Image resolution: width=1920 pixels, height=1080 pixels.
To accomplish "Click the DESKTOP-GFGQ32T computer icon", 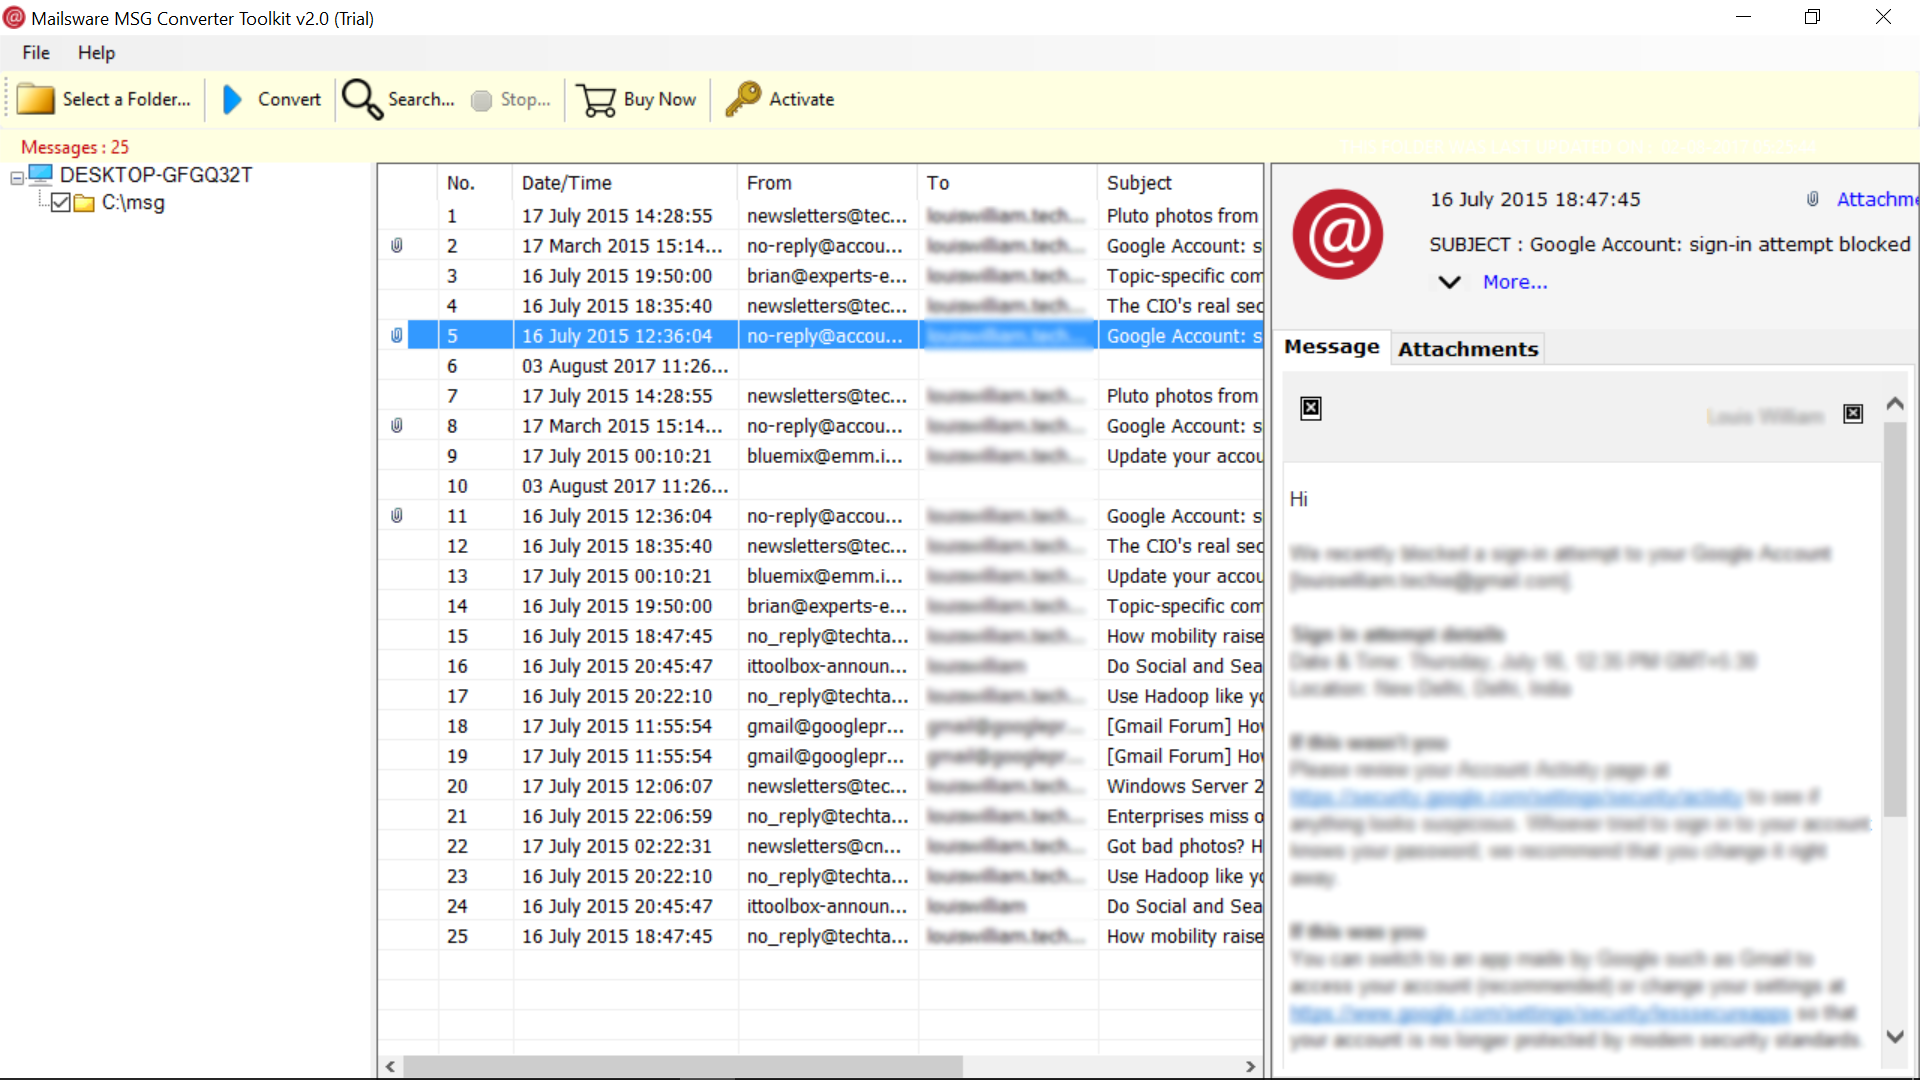I will (41, 175).
